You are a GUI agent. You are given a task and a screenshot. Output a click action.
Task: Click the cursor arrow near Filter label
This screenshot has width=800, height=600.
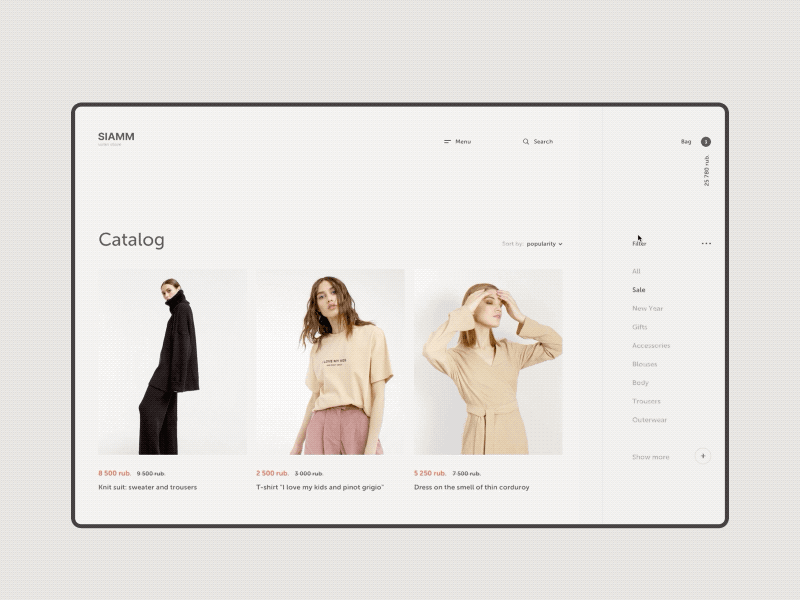[640, 237]
